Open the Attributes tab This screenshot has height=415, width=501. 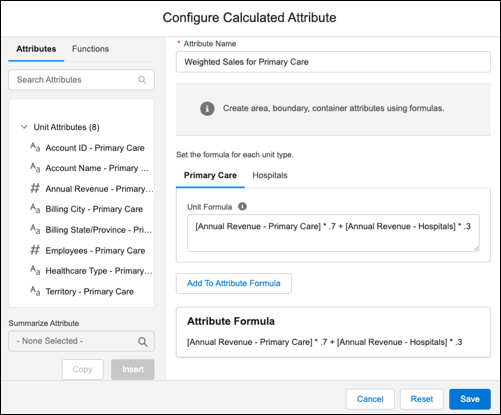point(36,49)
